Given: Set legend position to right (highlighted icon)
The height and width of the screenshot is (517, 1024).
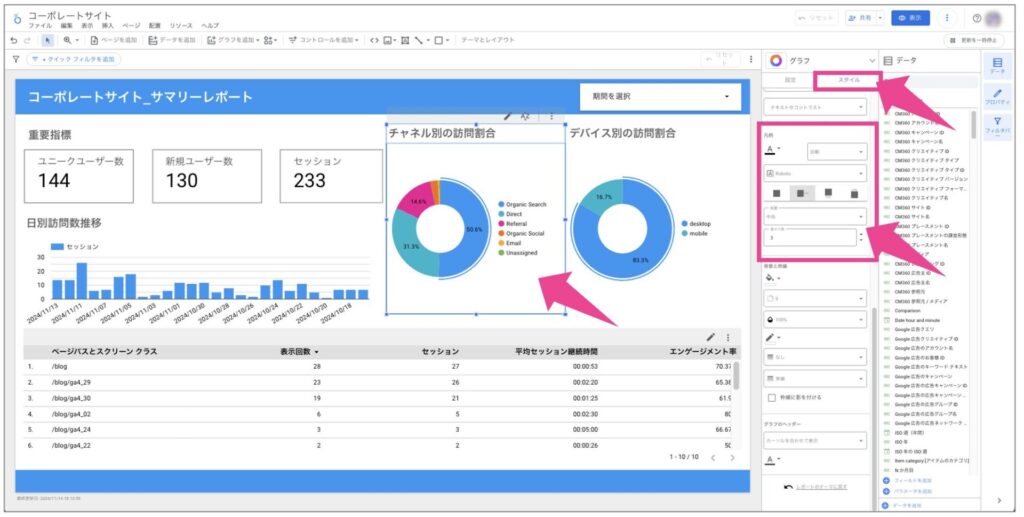Looking at the screenshot, I should point(802,194).
